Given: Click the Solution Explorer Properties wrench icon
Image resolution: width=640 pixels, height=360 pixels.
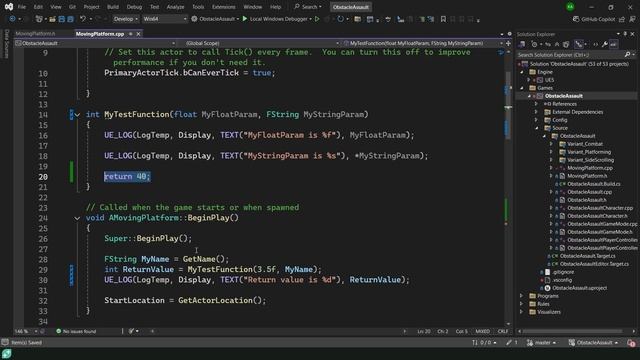Looking at the screenshot, I should 604,44.
